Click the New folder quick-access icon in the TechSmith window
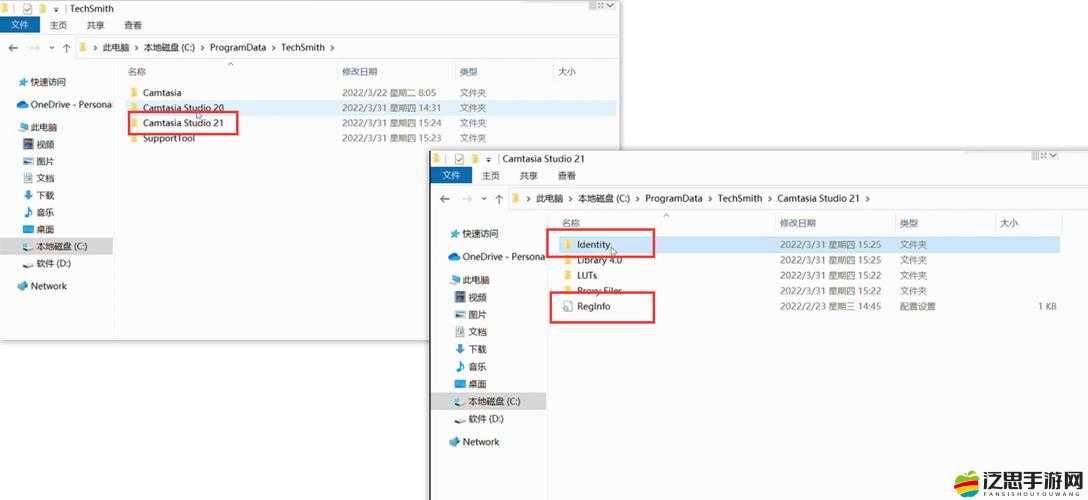Image resolution: width=1088 pixels, height=500 pixels. tap(42, 9)
